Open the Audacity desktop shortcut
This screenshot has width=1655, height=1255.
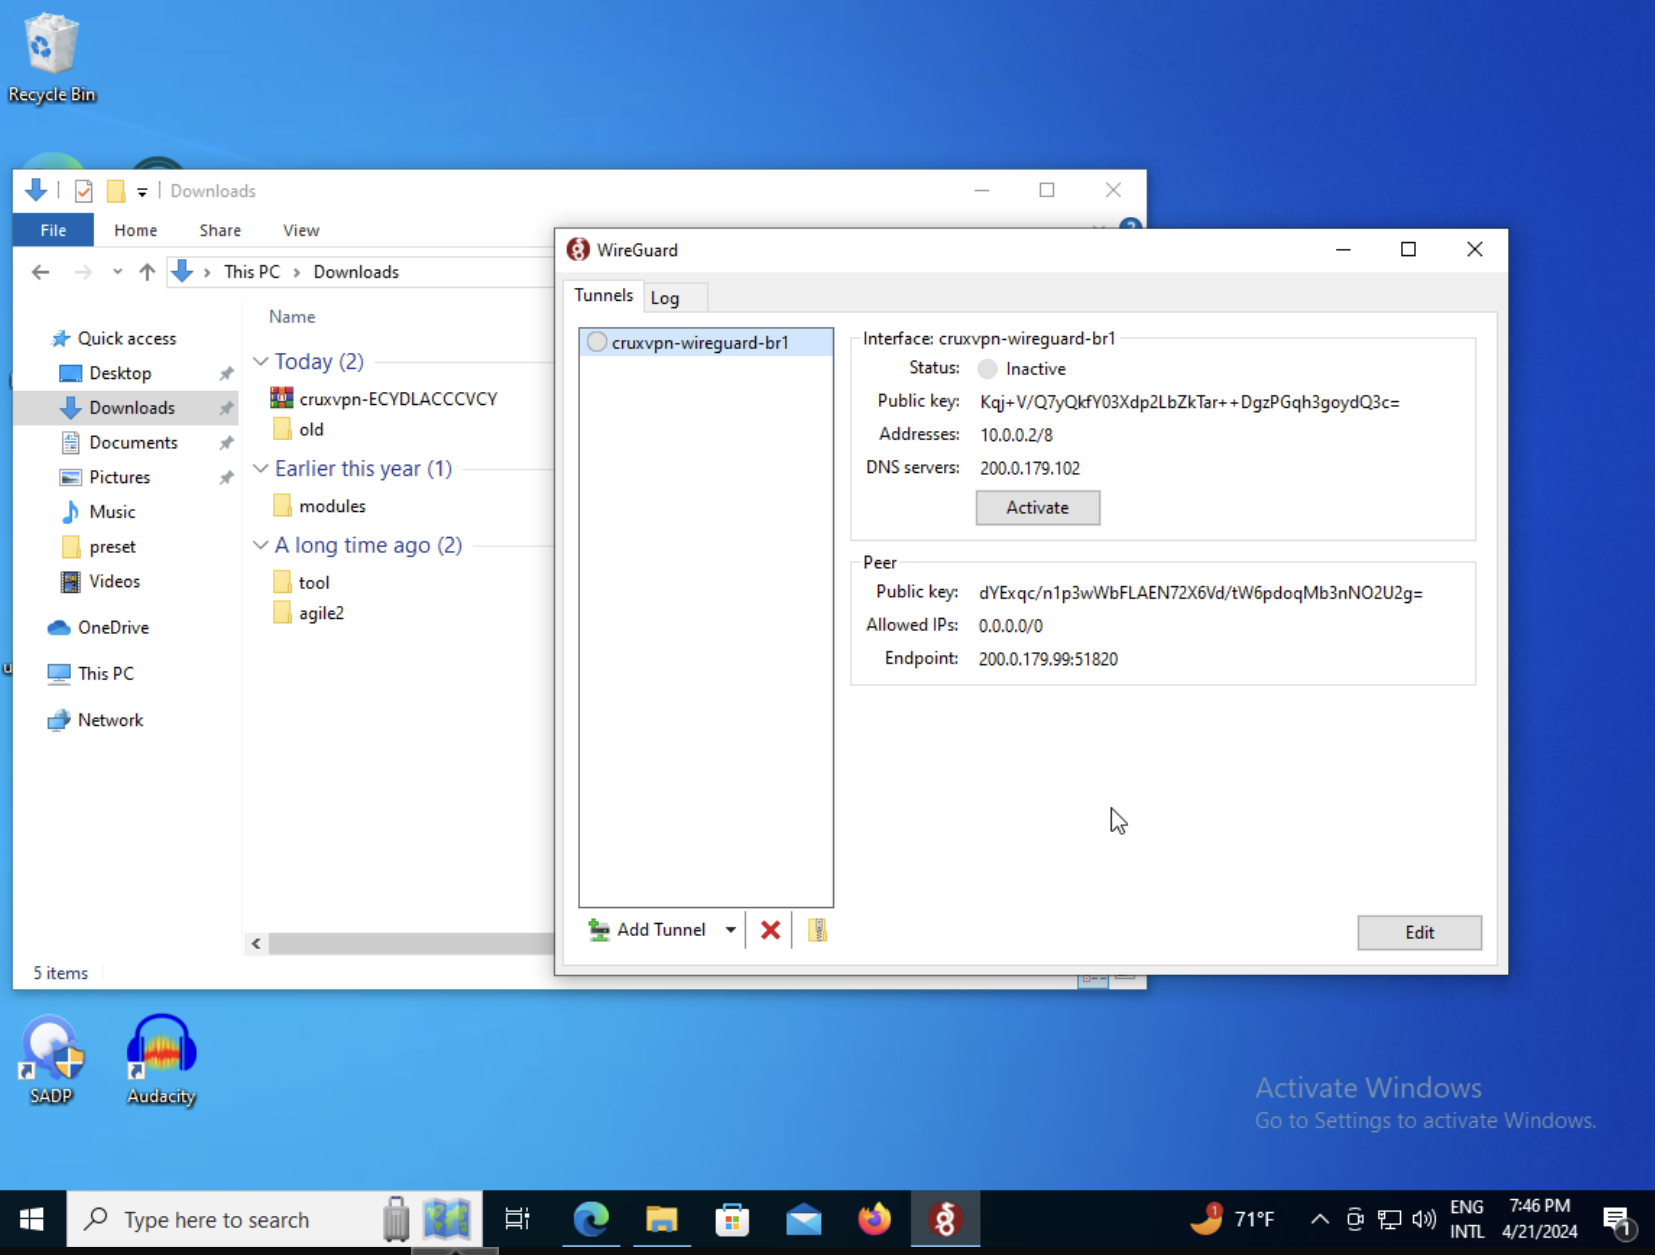pos(161,1059)
